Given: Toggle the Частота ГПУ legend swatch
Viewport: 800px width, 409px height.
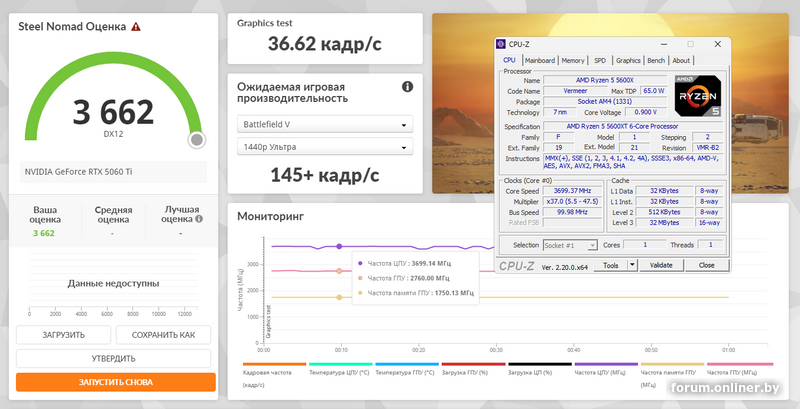Looking at the screenshot, I should point(740,364).
